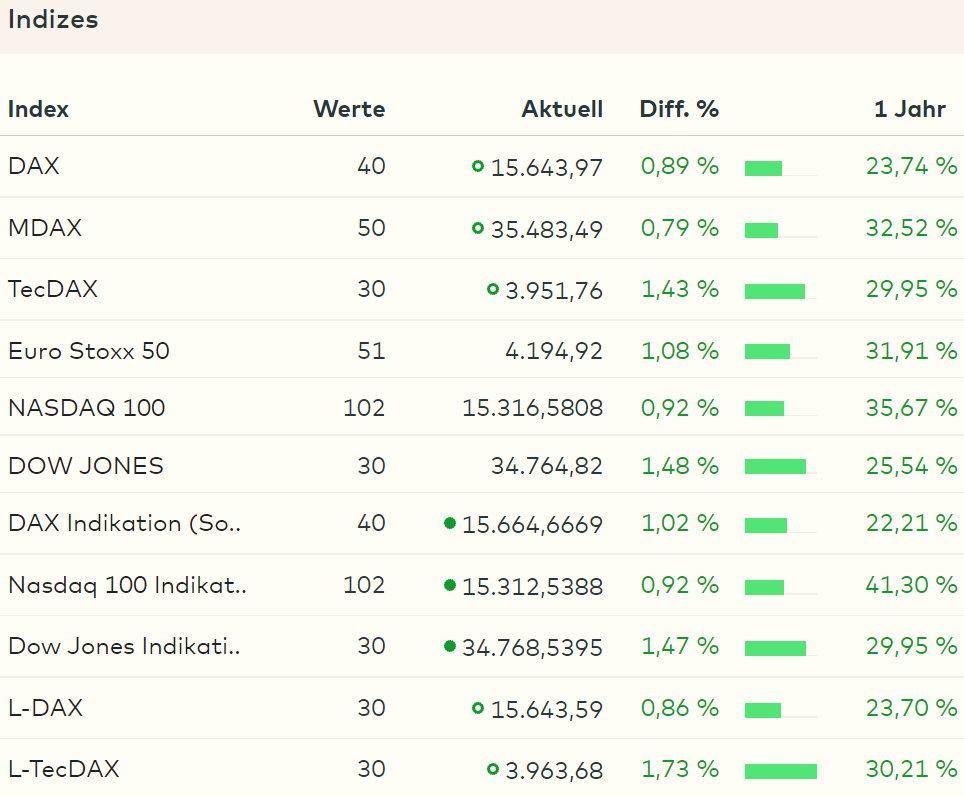Image resolution: width=964 pixels, height=797 pixels.
Task: Click filled green dot beside Nasdaq 100 Indikat.. price
Action: click(x=449, y=585)
